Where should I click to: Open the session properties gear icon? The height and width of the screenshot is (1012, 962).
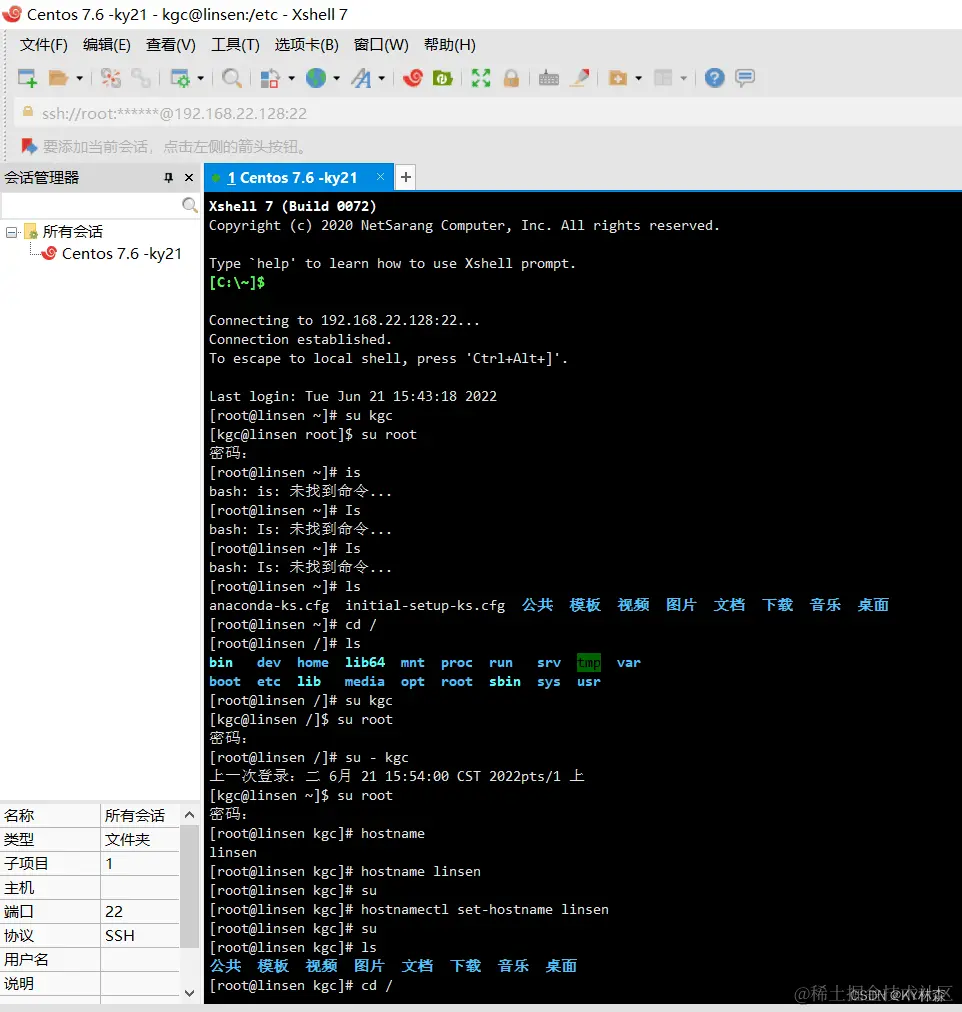click(x=180, y=78)
